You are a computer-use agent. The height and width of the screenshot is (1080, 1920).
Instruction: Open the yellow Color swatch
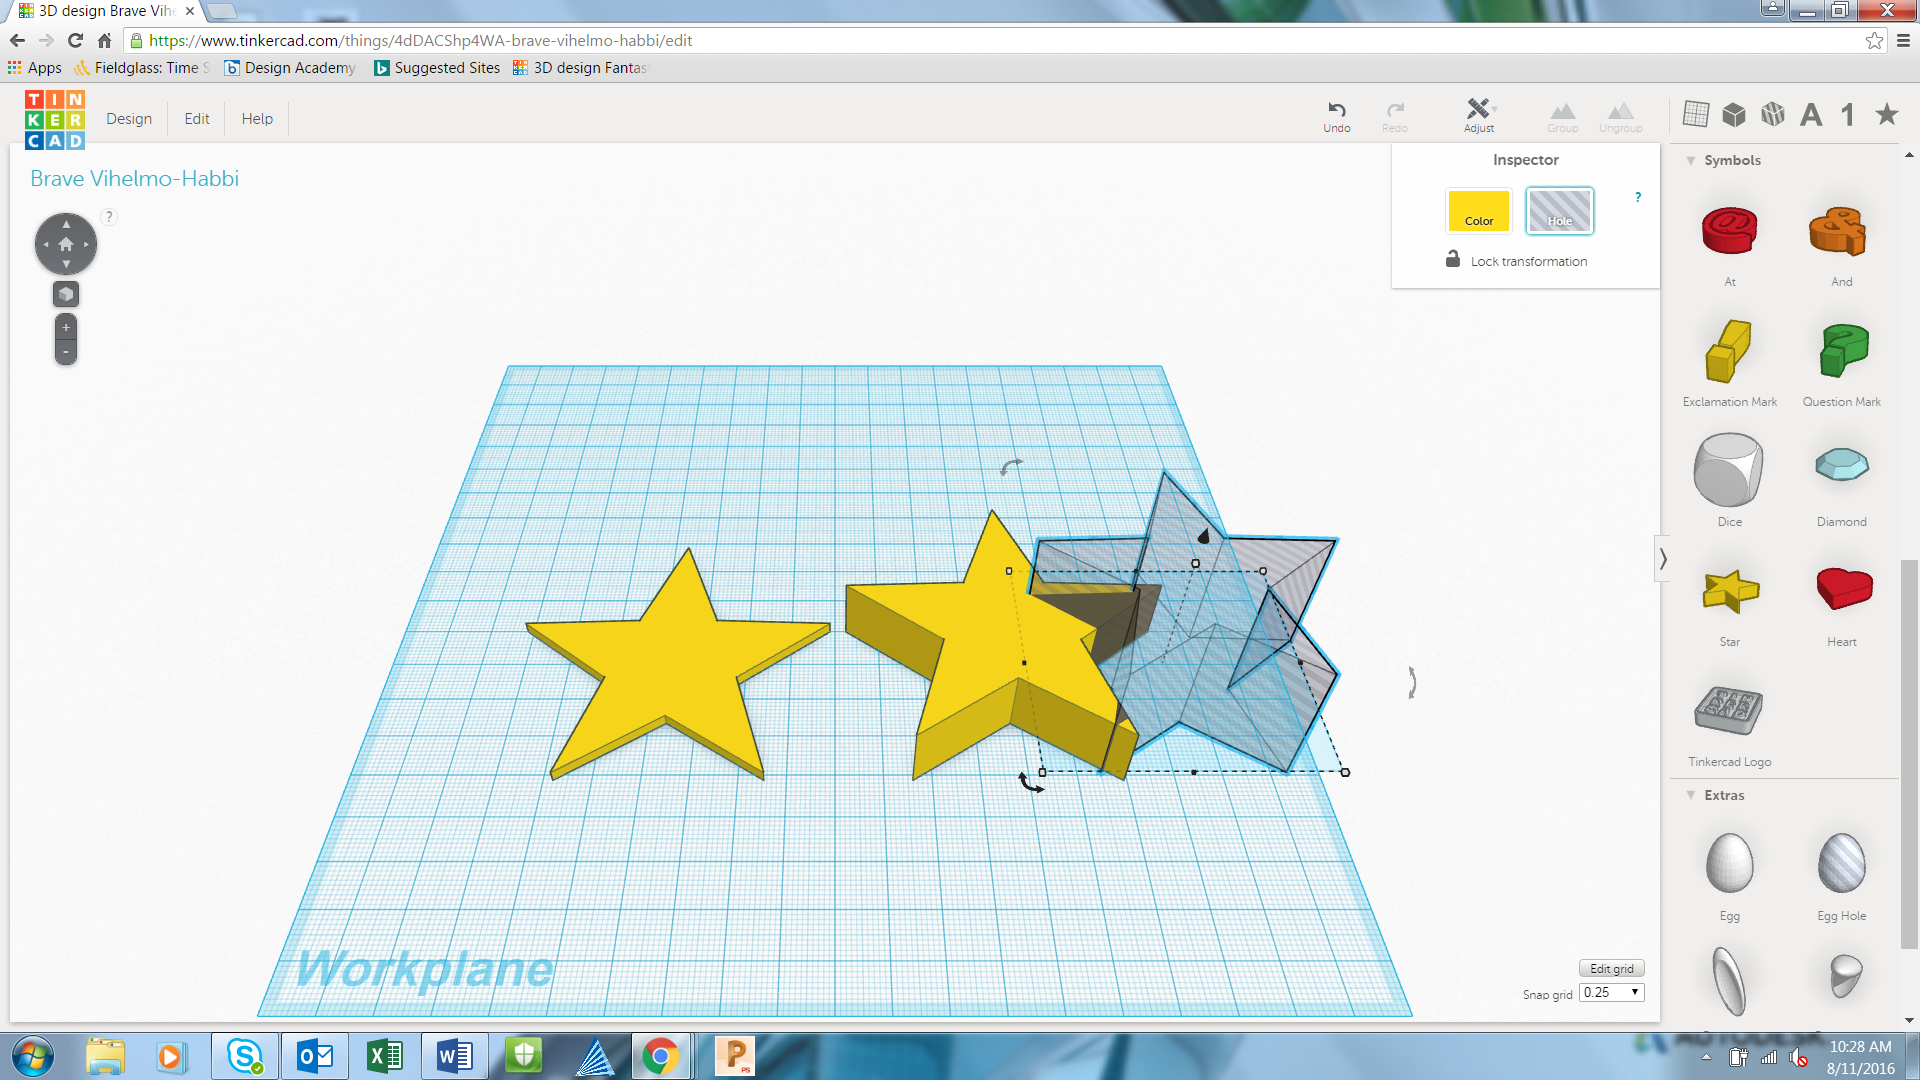coord(1478,211)
